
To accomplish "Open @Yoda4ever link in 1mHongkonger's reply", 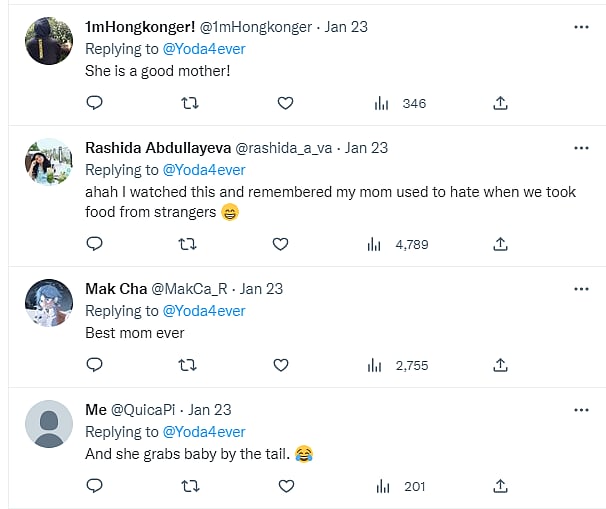I will pyautogui.click(x=205, y=48).
